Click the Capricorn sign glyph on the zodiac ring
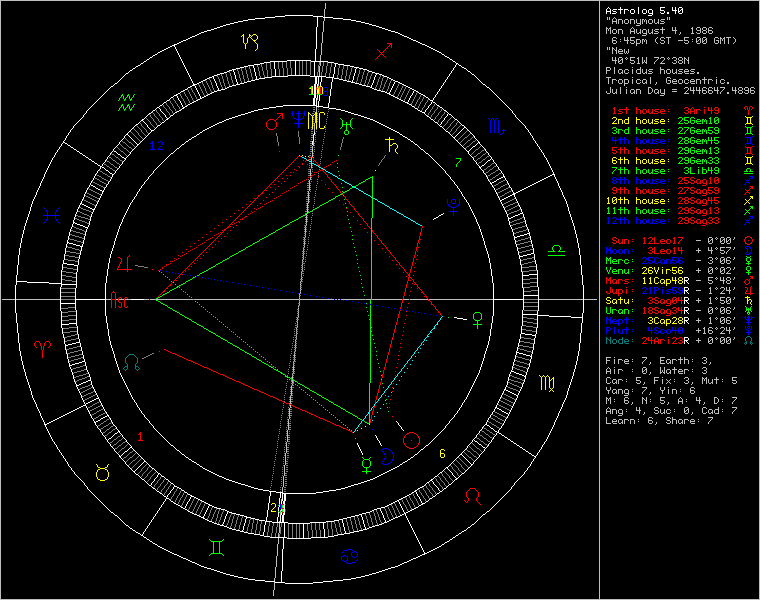The image size is (760, 600). click(250, 42)
